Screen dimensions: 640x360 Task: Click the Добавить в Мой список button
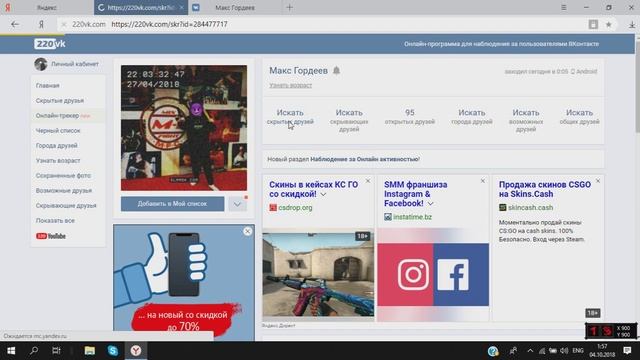[172, 204]
